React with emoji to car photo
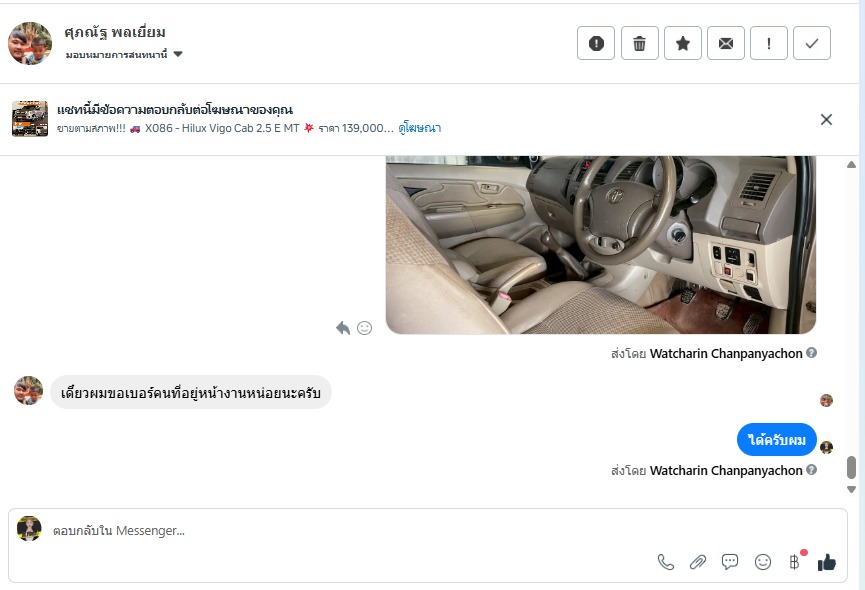865x590 pixels. [x=365, y=328]
